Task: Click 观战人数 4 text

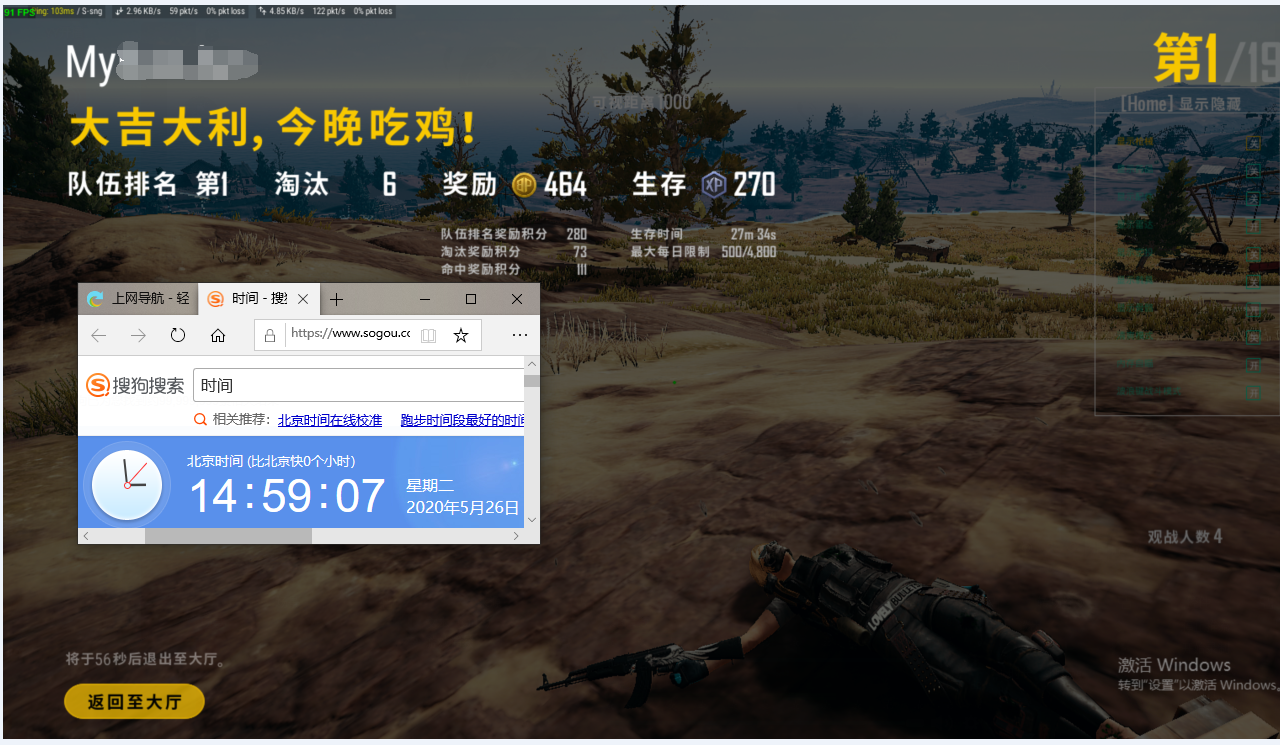Action: coord(1185,537)
